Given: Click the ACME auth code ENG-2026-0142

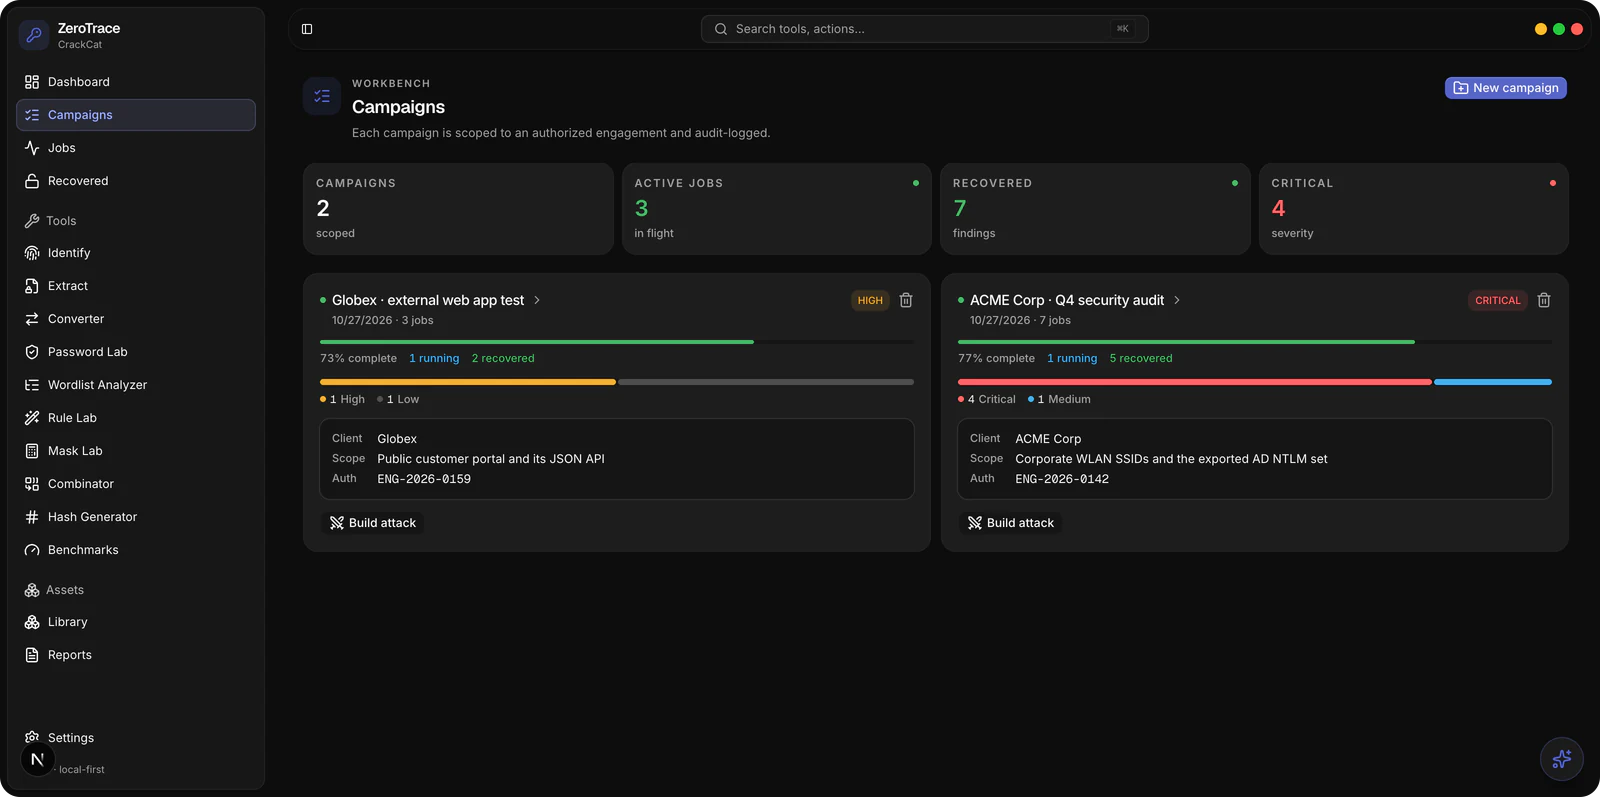Looking at the screenshot, I should coord(1062,479).
